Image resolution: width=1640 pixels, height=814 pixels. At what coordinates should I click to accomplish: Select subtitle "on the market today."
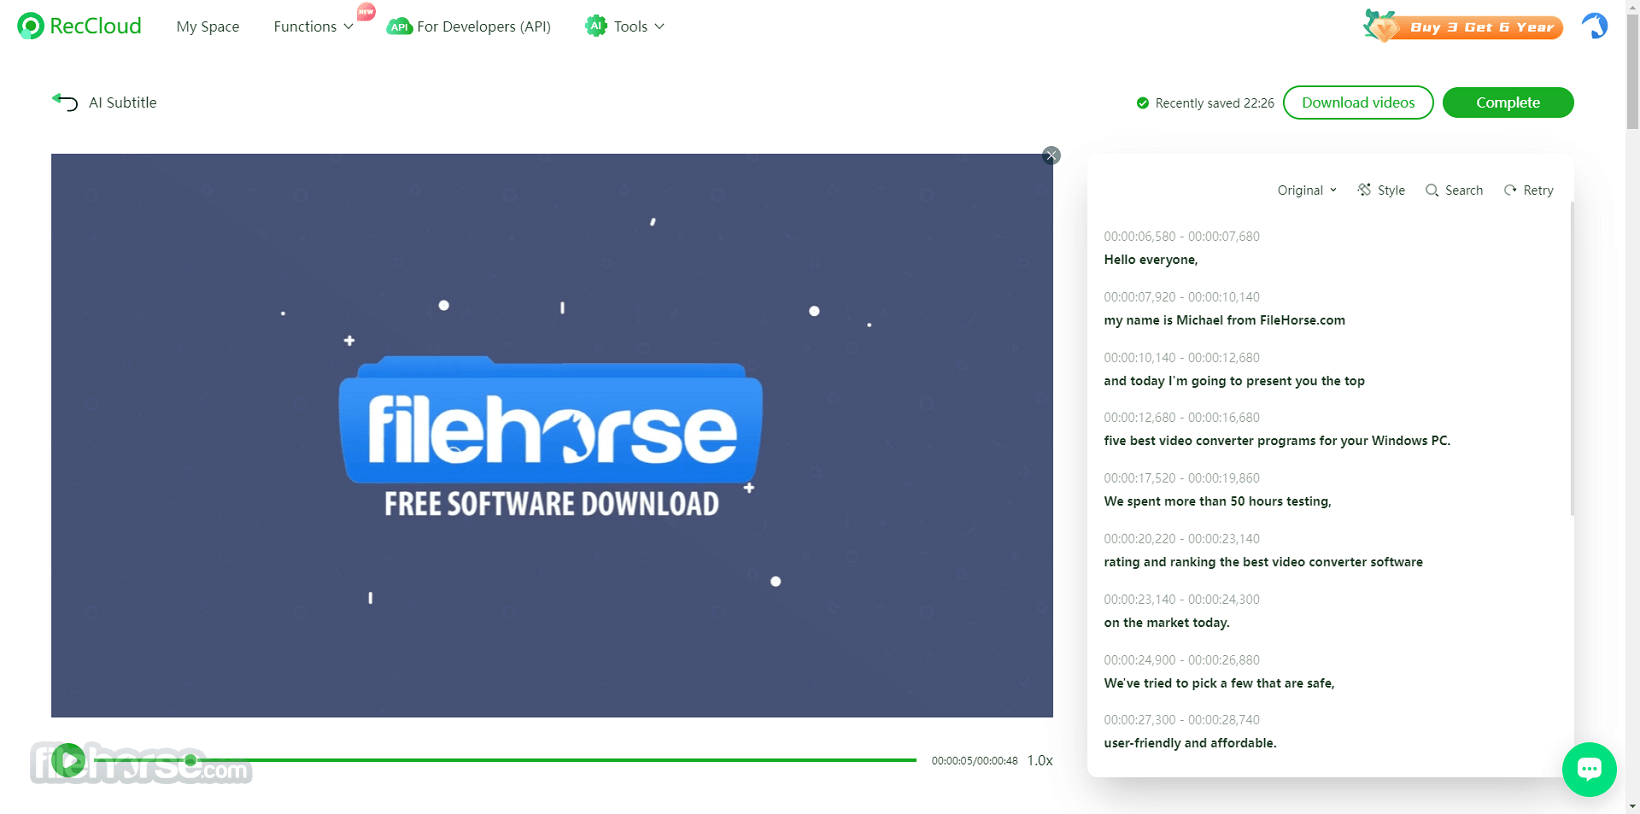(1167, 623)
